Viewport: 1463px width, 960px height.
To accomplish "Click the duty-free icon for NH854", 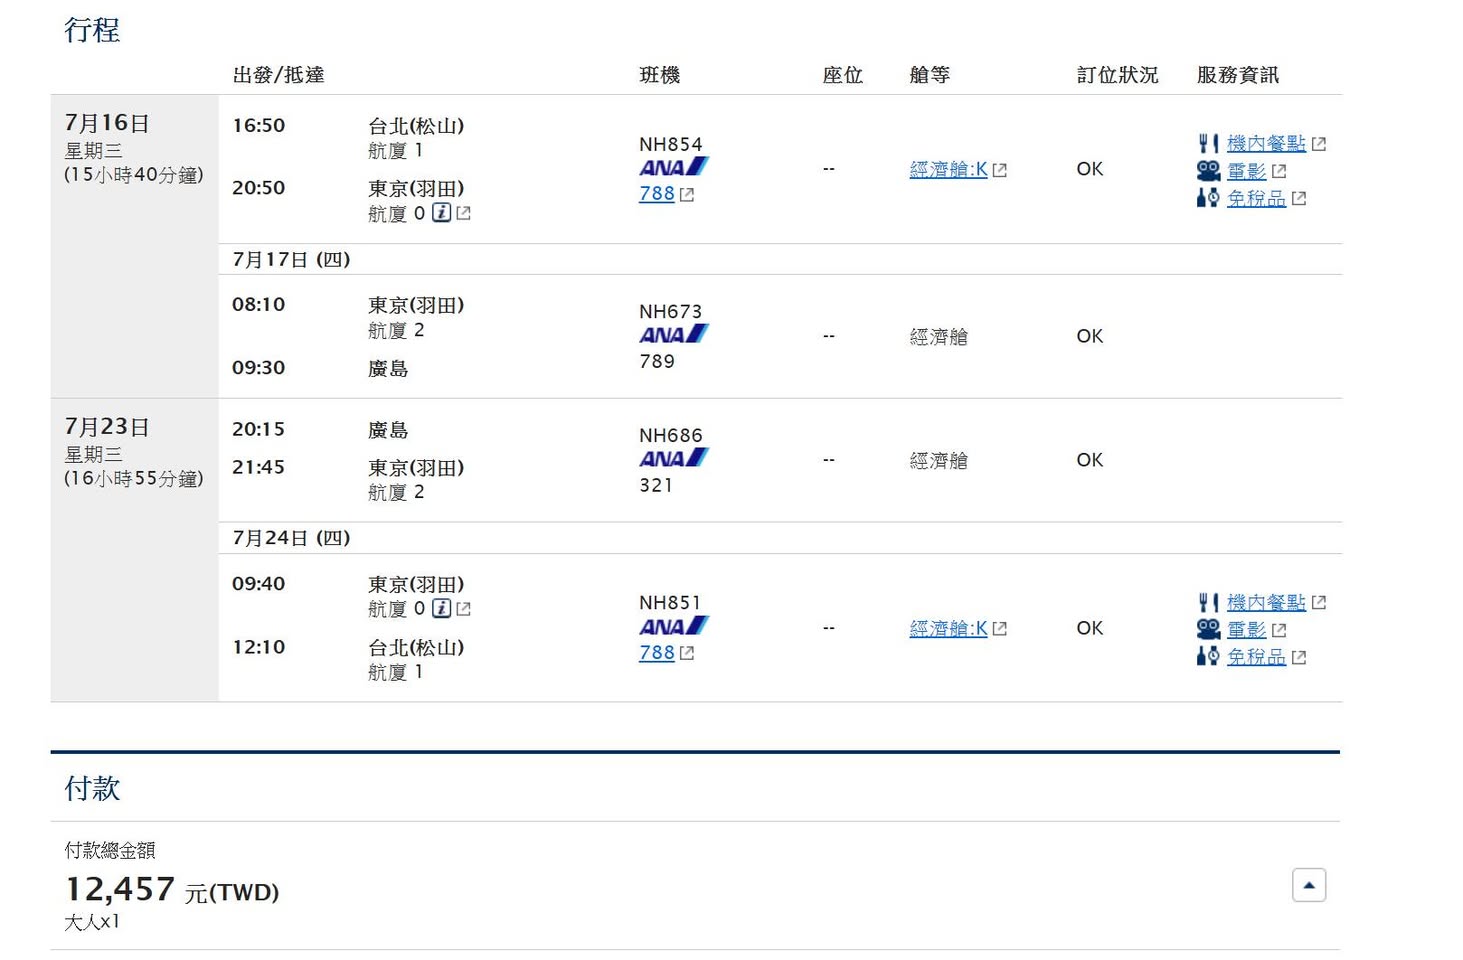I will click(x=1208, y=198).
